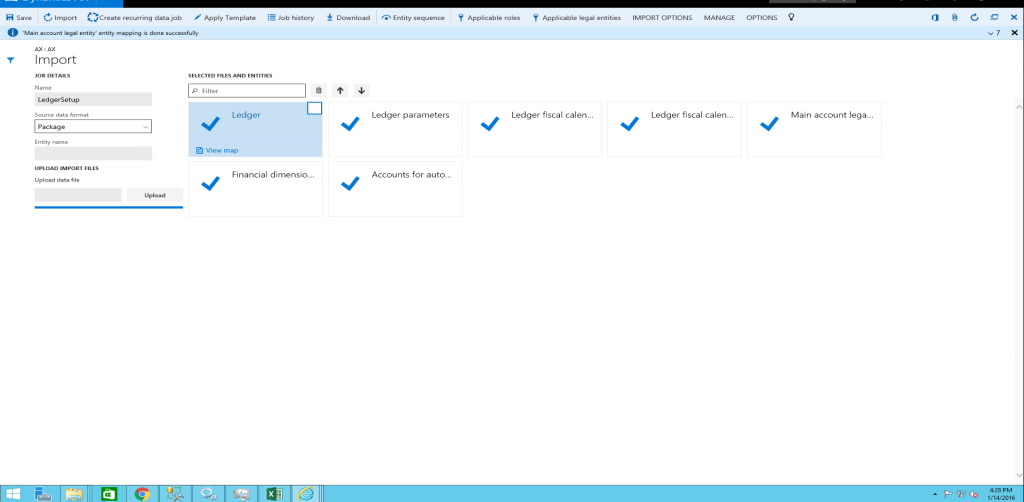Select the Accounts for auto... tile

[395, 189]
